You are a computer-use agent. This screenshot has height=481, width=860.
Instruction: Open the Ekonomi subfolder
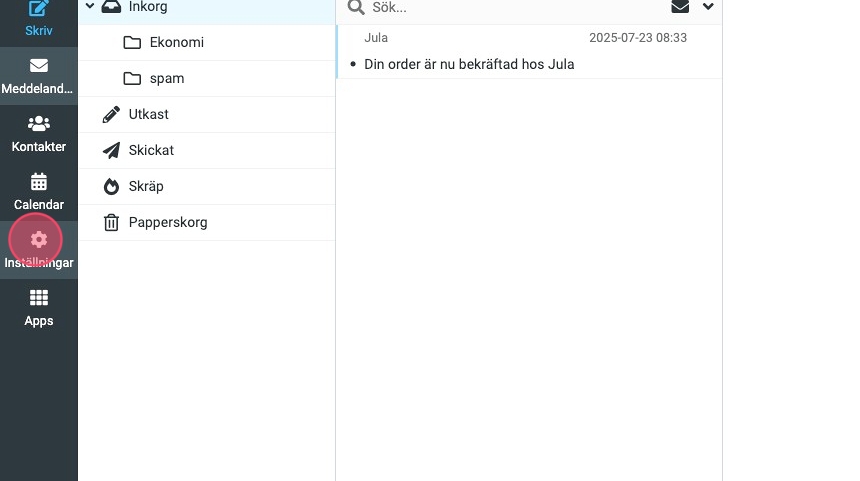176,43
